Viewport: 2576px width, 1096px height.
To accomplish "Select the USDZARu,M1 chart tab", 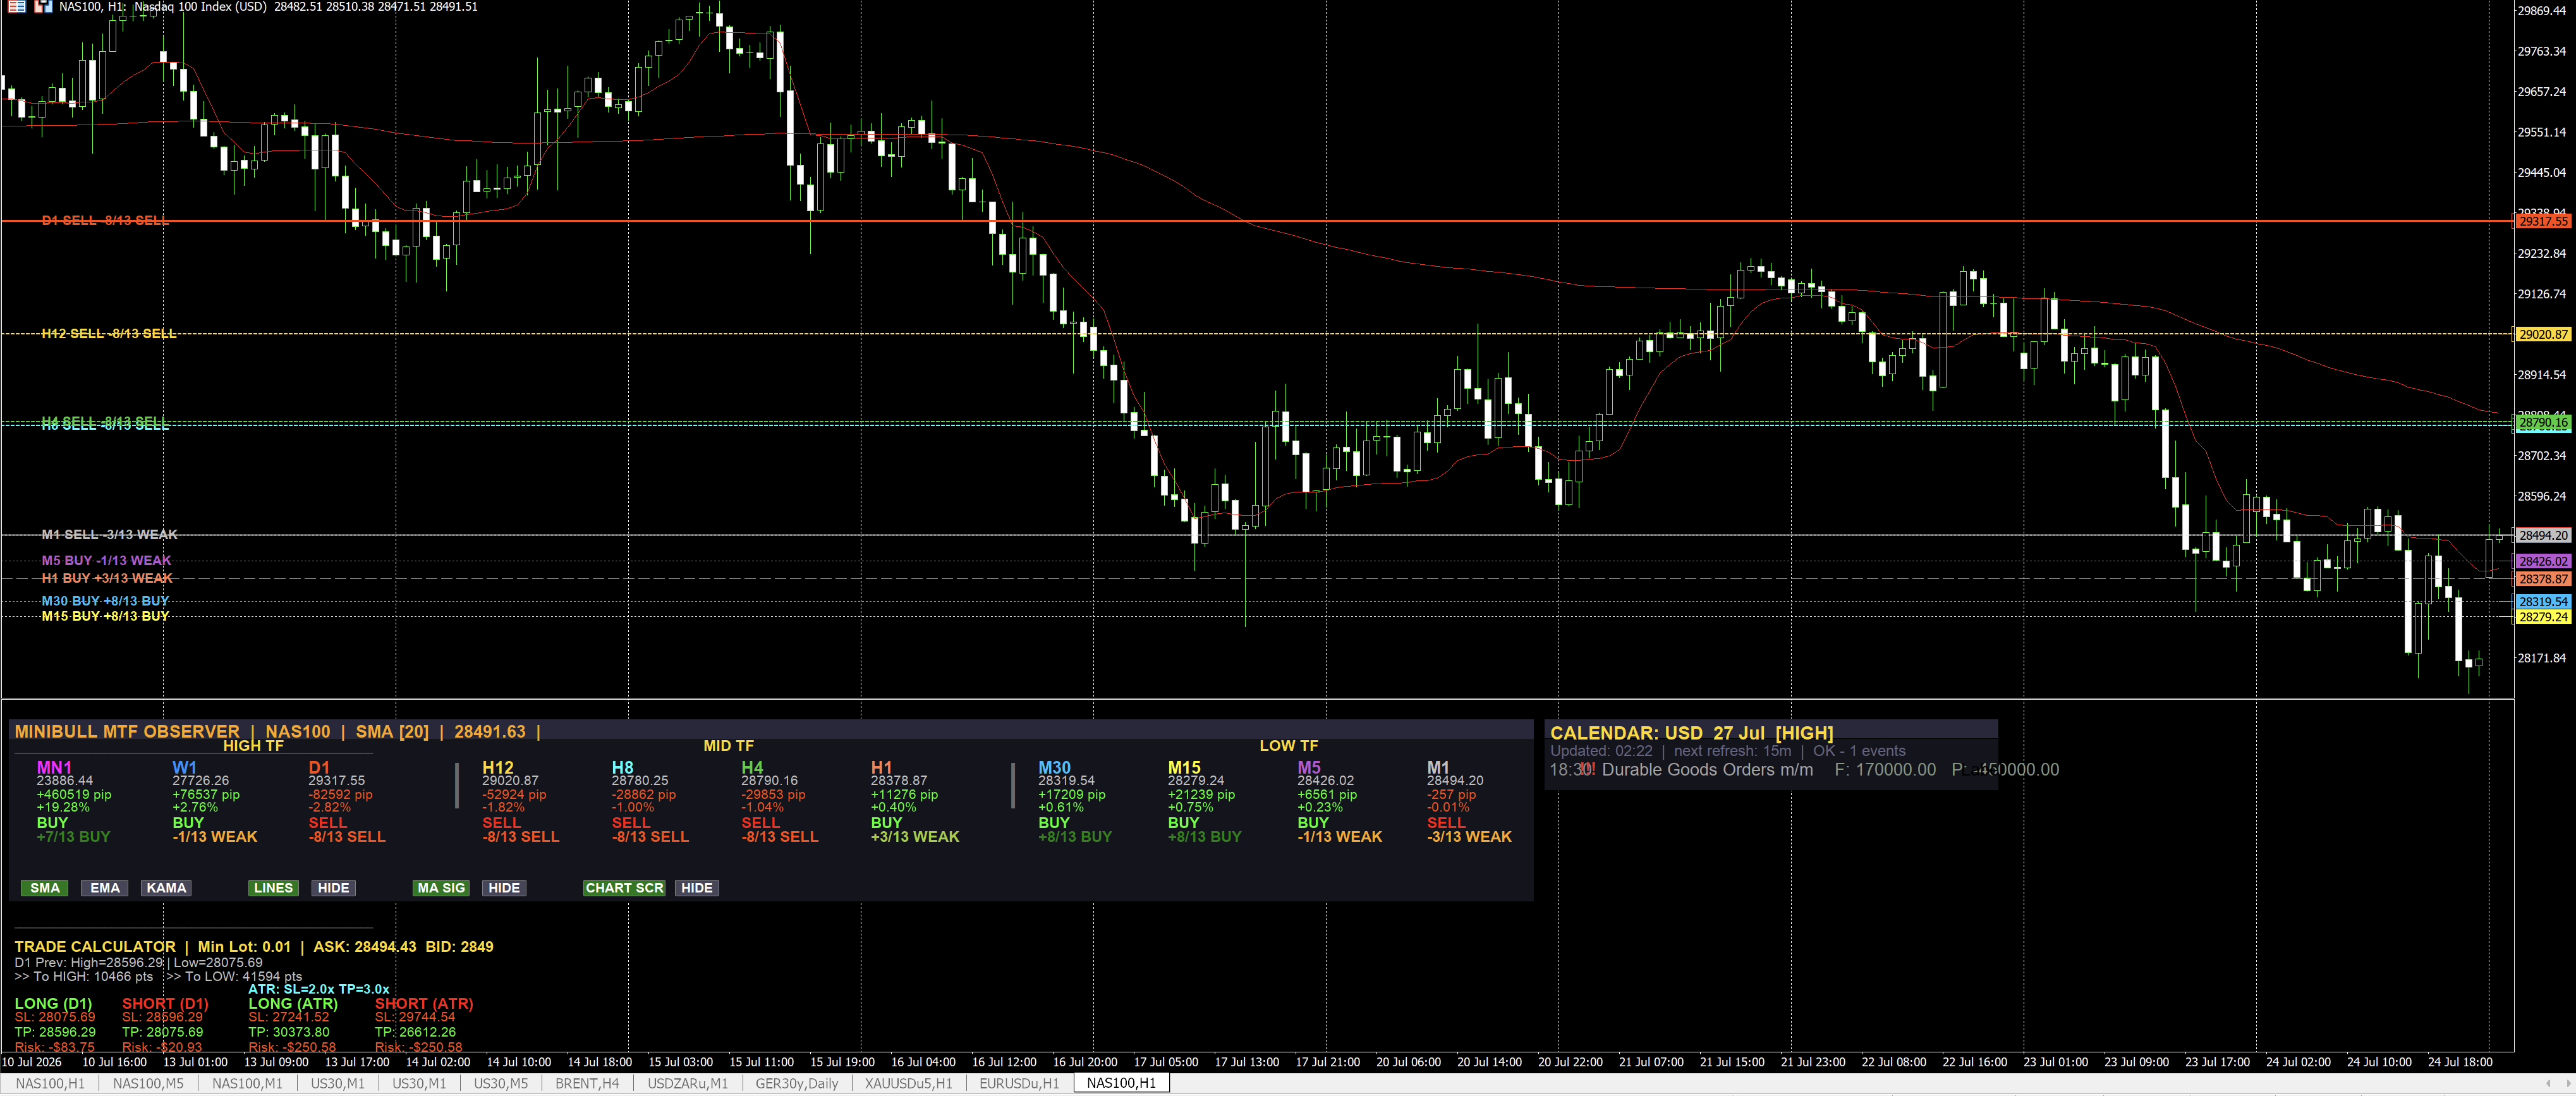I will pos(687,1083).
